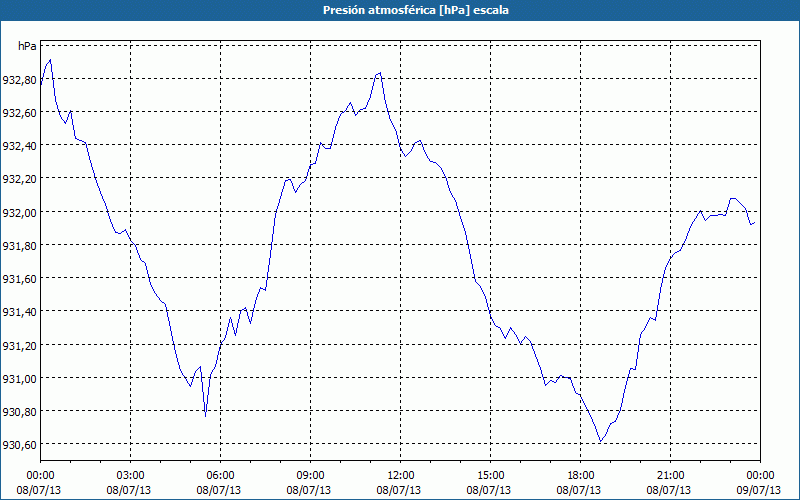The width and height of the screenshot is (800, 500).
Task: Click the 08/07/13 date under 06:00
Action: click(x=218, y=490)
